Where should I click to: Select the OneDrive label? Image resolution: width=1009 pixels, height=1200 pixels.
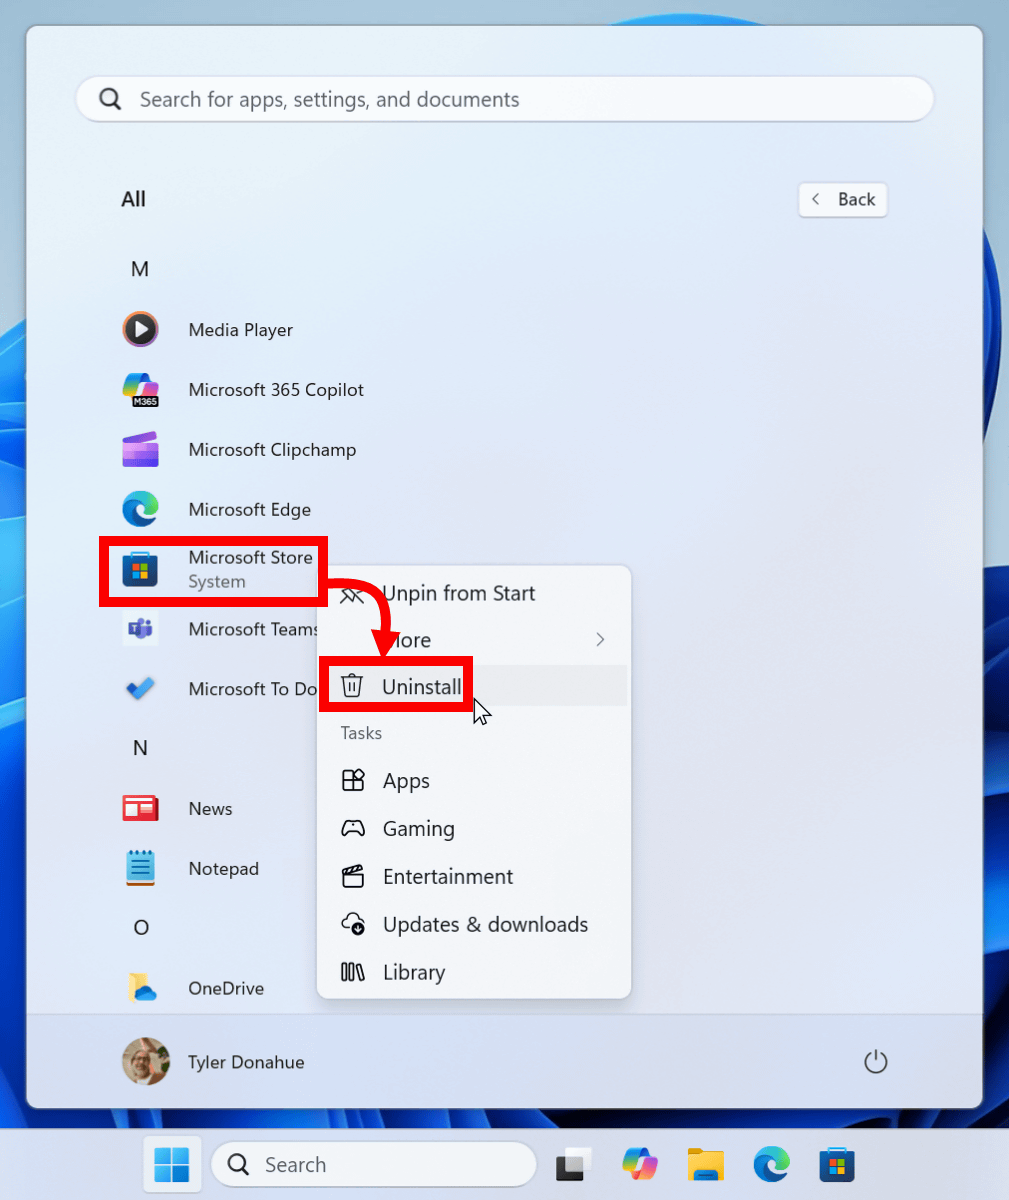226,989
